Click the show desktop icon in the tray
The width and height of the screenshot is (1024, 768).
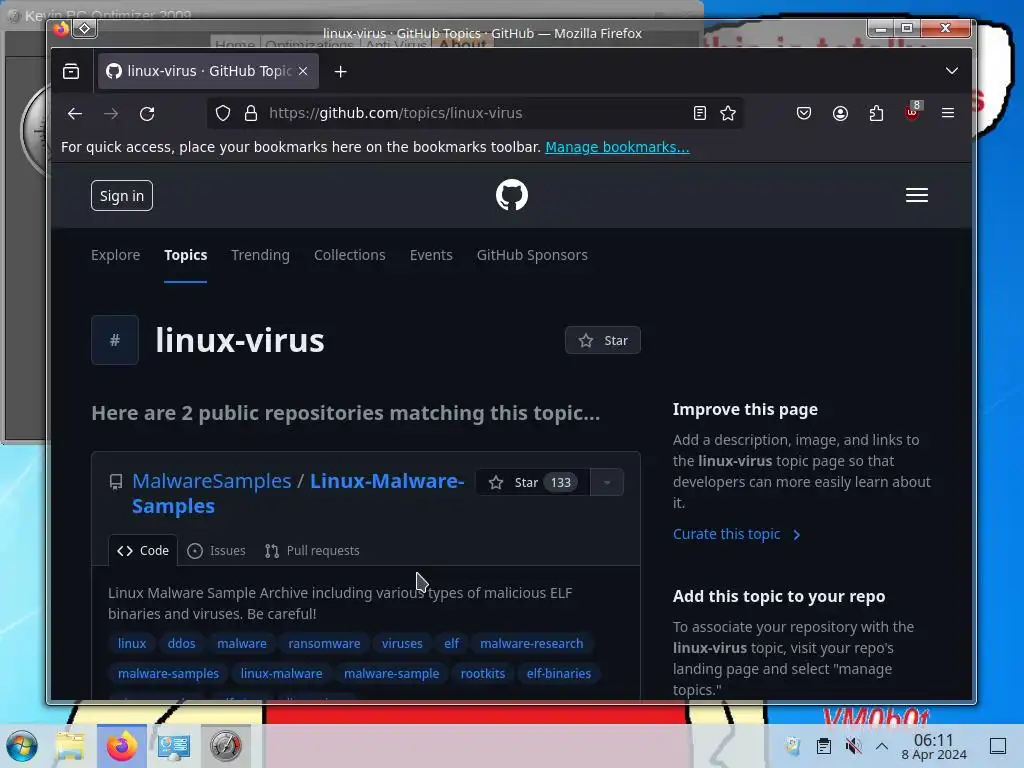[998, 746]
